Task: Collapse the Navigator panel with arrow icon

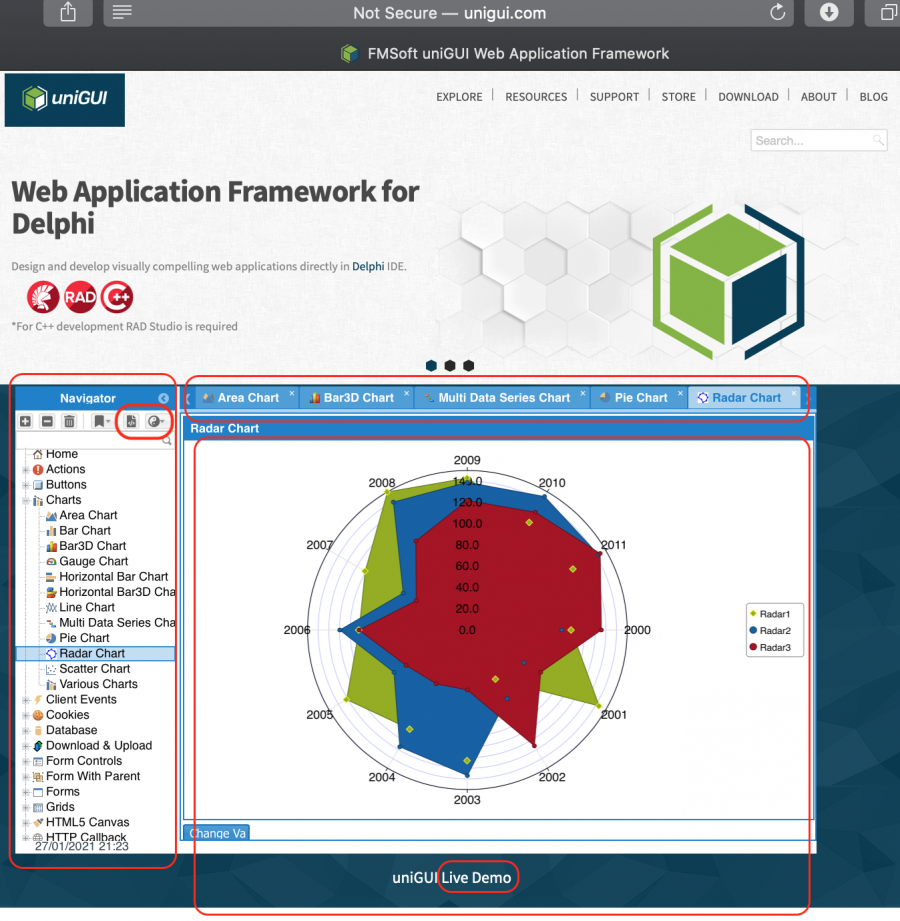Action: click(164, 398)
